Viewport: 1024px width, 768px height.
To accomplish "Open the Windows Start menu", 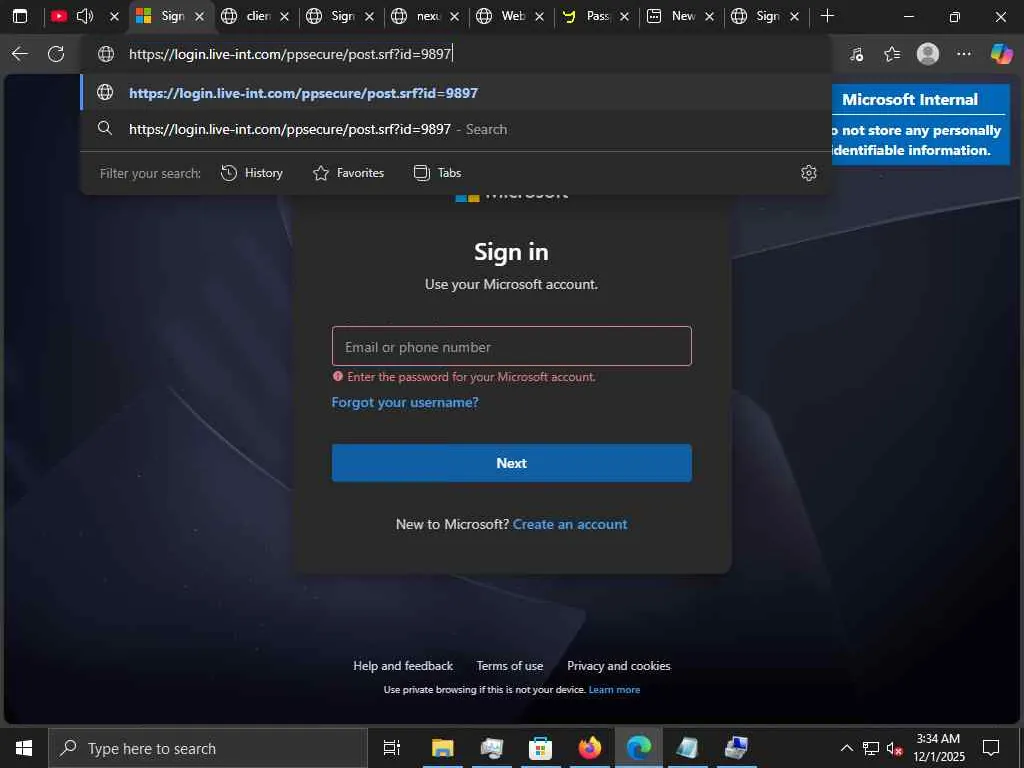I will (24, 748).
